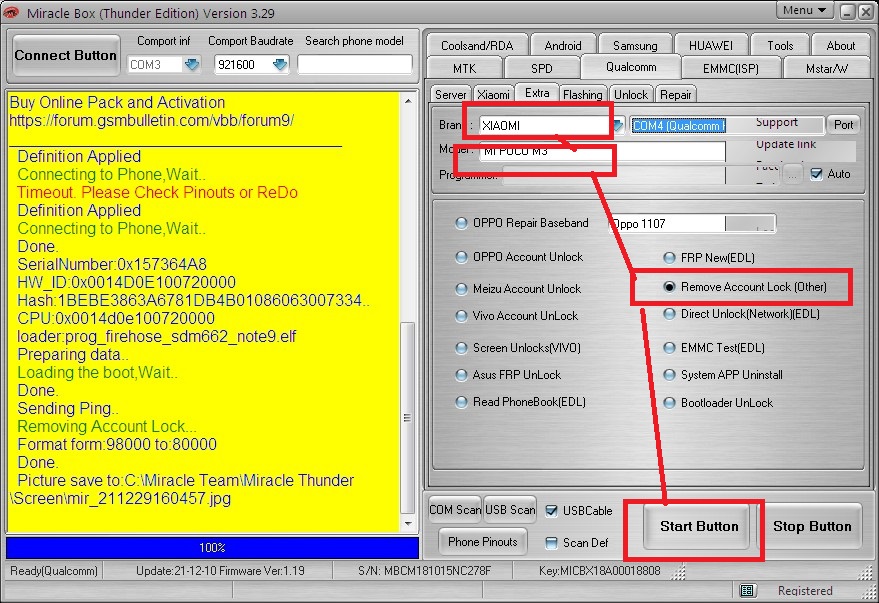Image resolution: width=879 pixels, height=603 pixels.
Task: Click the log scrollbar thumb
Action: 408,418
